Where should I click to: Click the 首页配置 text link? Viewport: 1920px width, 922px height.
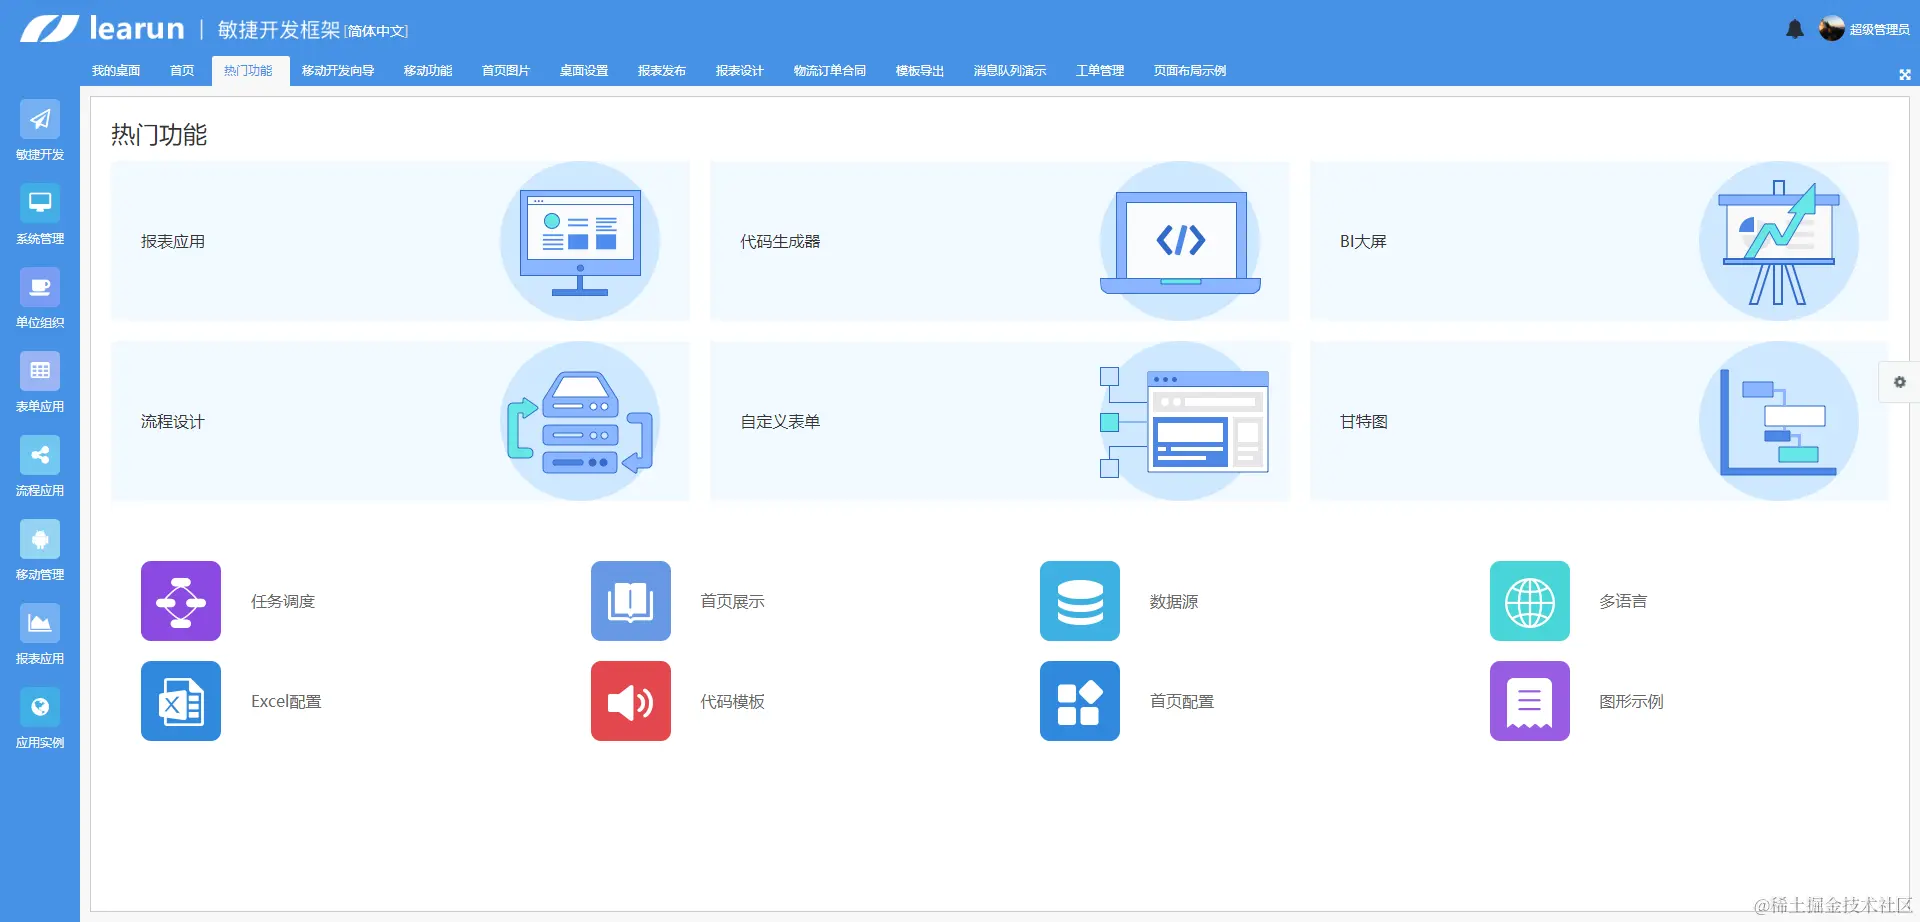(1182, 701)
